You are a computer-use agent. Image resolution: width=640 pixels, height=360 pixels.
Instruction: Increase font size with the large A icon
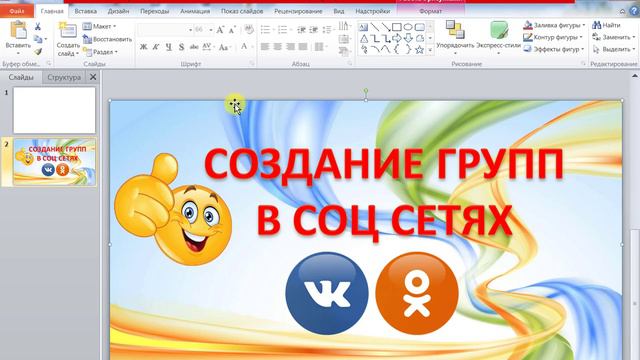coord(220,30)
